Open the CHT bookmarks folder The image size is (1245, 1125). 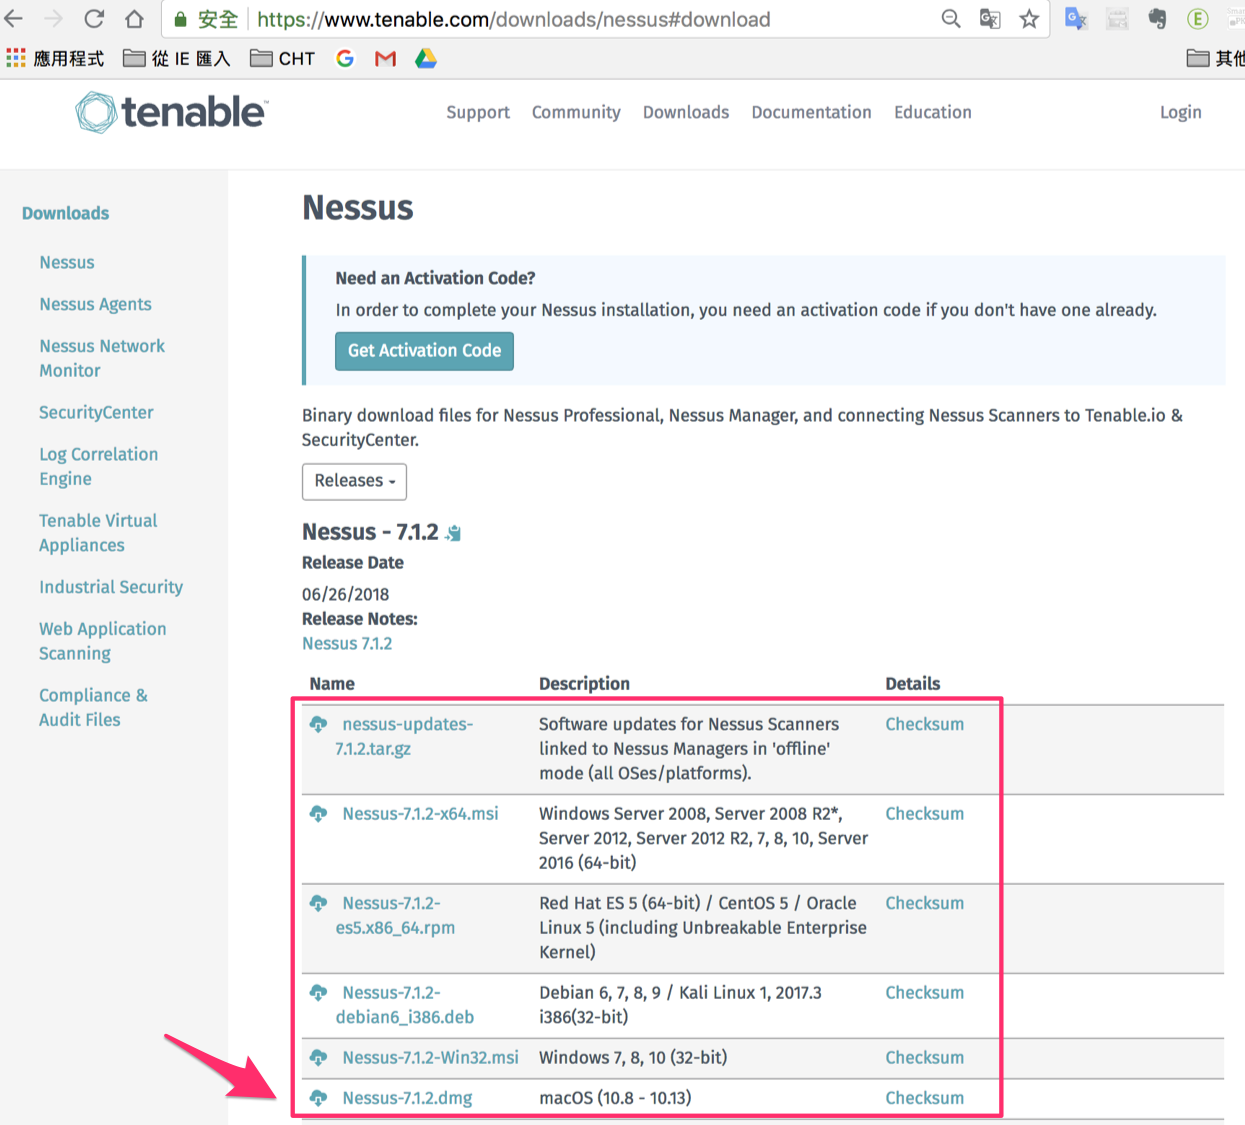click(x=283, y=59)
